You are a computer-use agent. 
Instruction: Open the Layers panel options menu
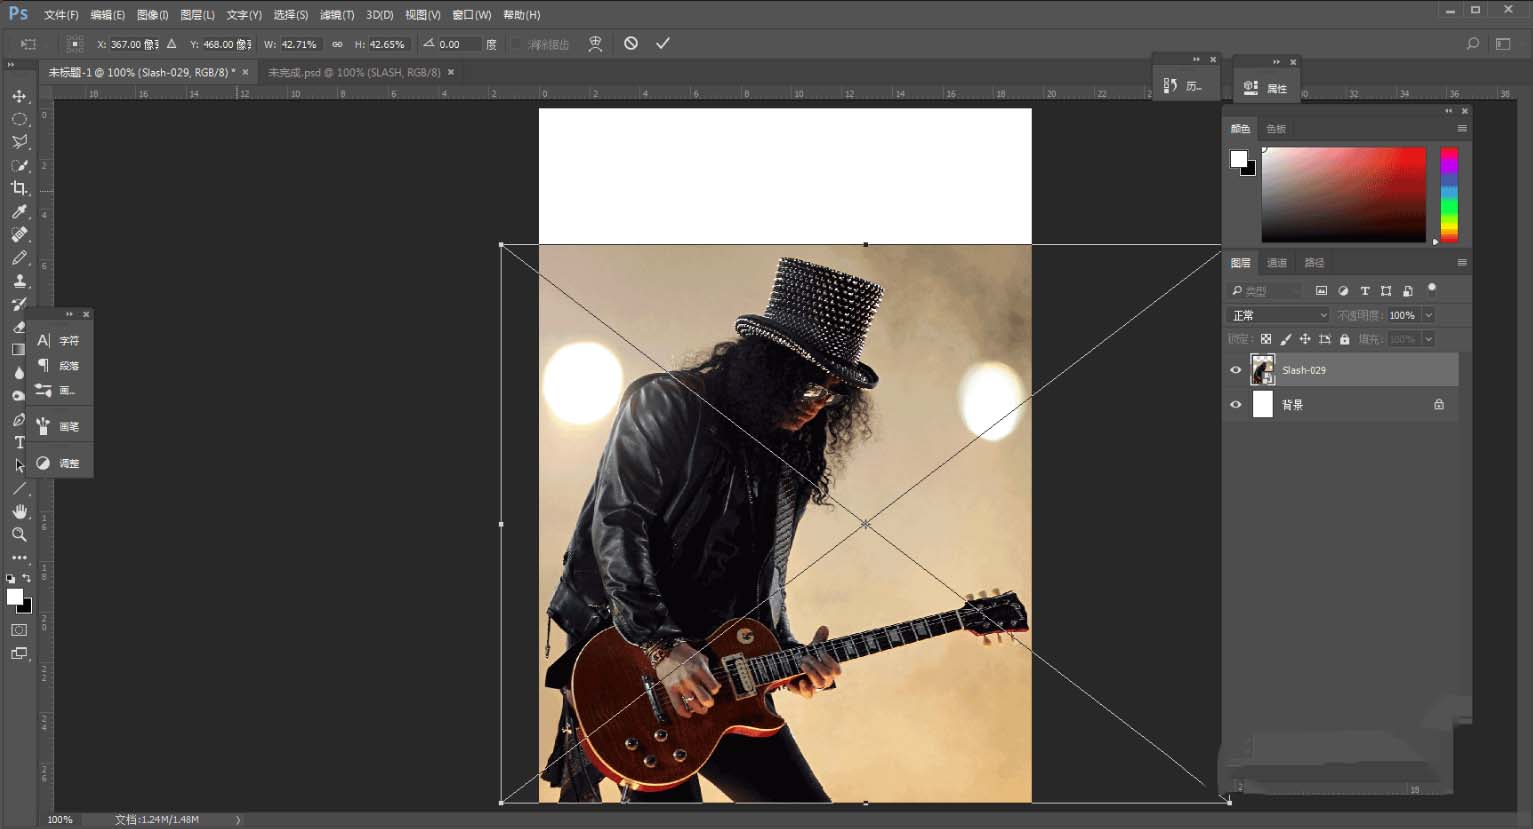(x=1462, y=263)
